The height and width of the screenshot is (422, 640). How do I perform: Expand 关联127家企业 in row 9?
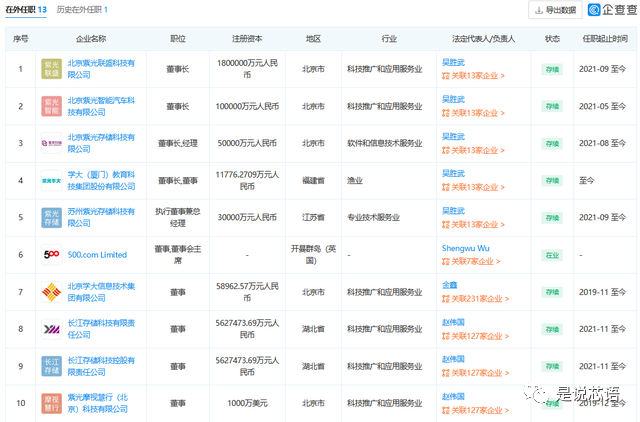(476, 373)
